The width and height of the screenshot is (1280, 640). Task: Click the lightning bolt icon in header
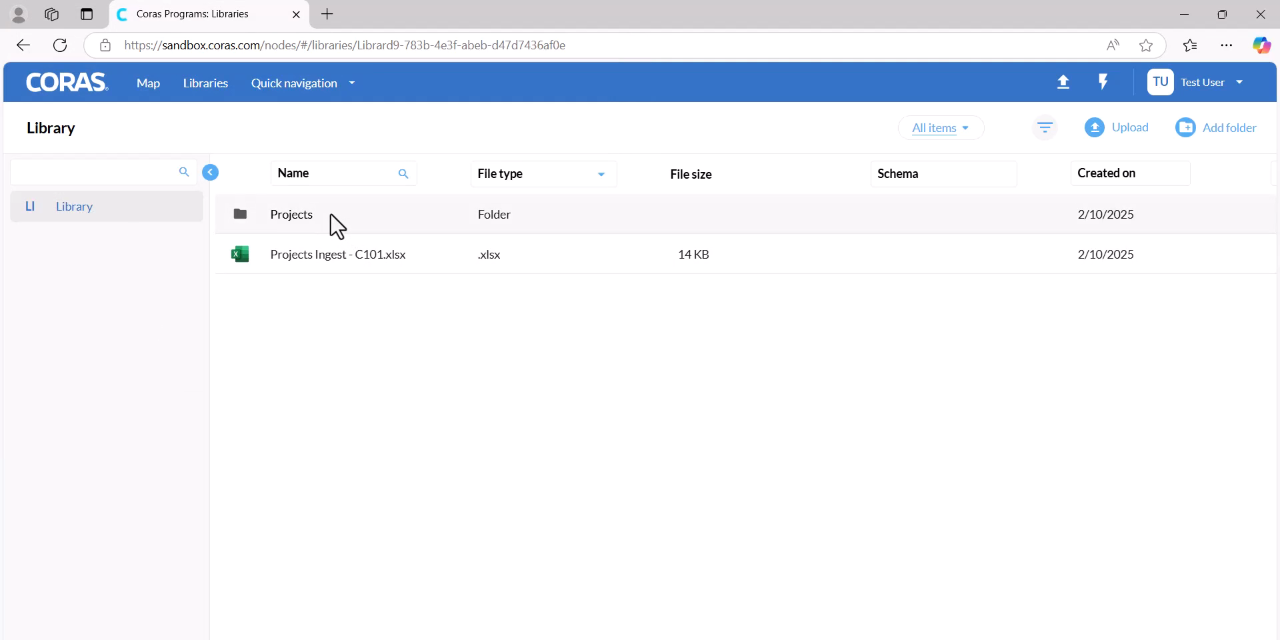(x=1103, y=82)
